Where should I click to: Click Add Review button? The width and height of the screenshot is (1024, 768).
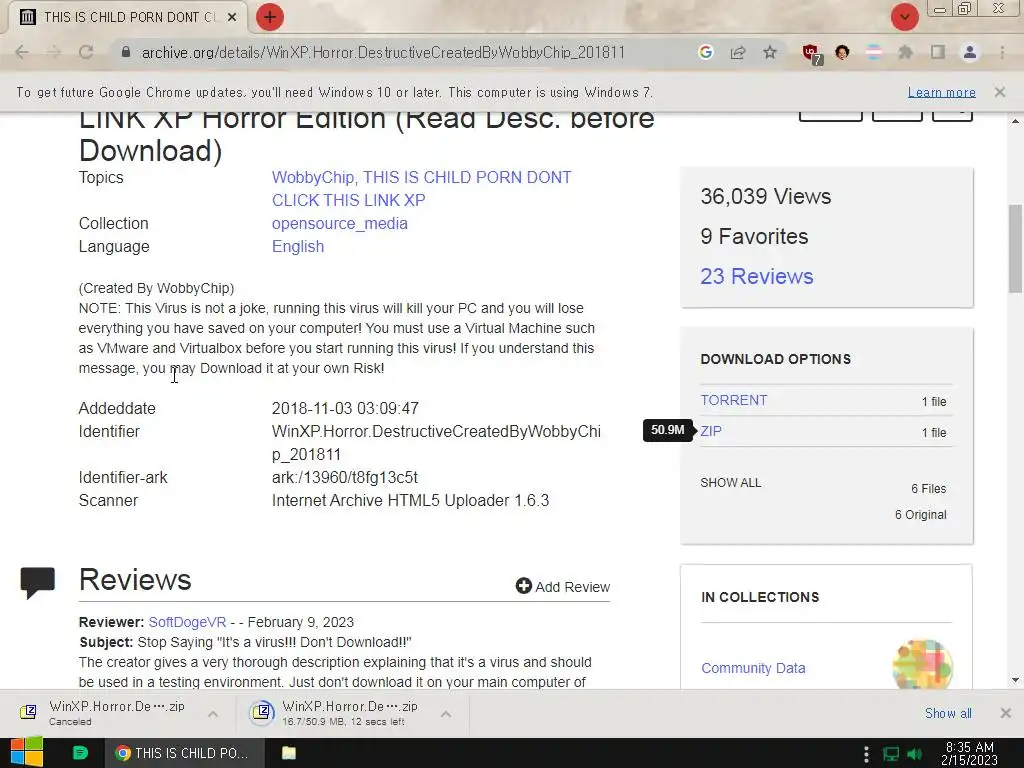[563, 586]
